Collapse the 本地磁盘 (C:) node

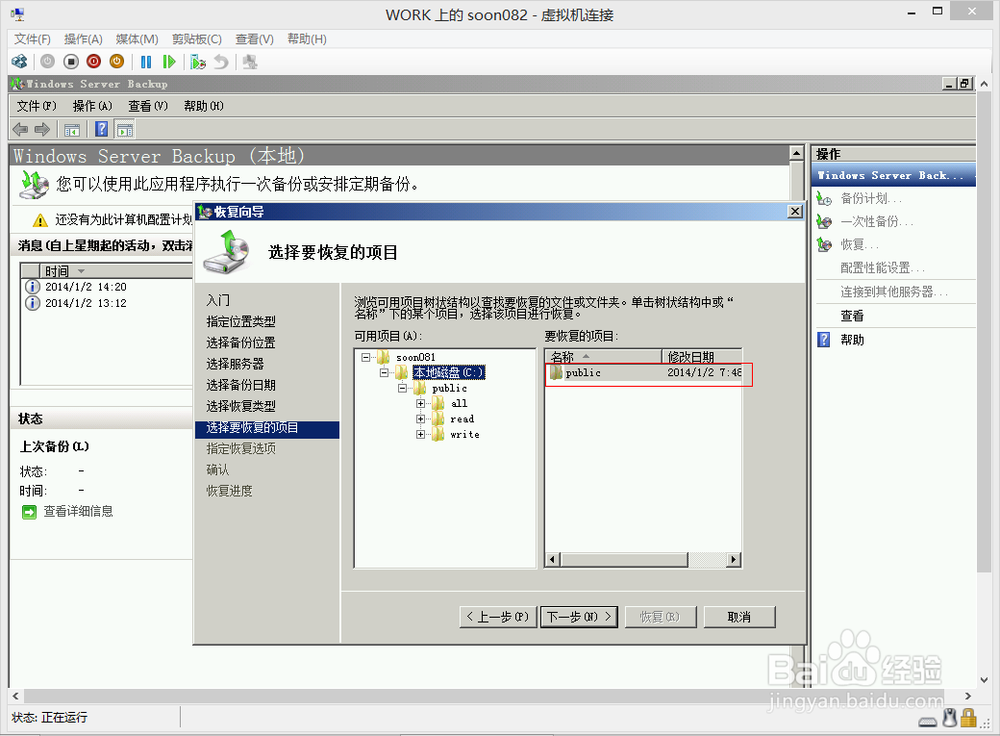click(x=384, y=372)
